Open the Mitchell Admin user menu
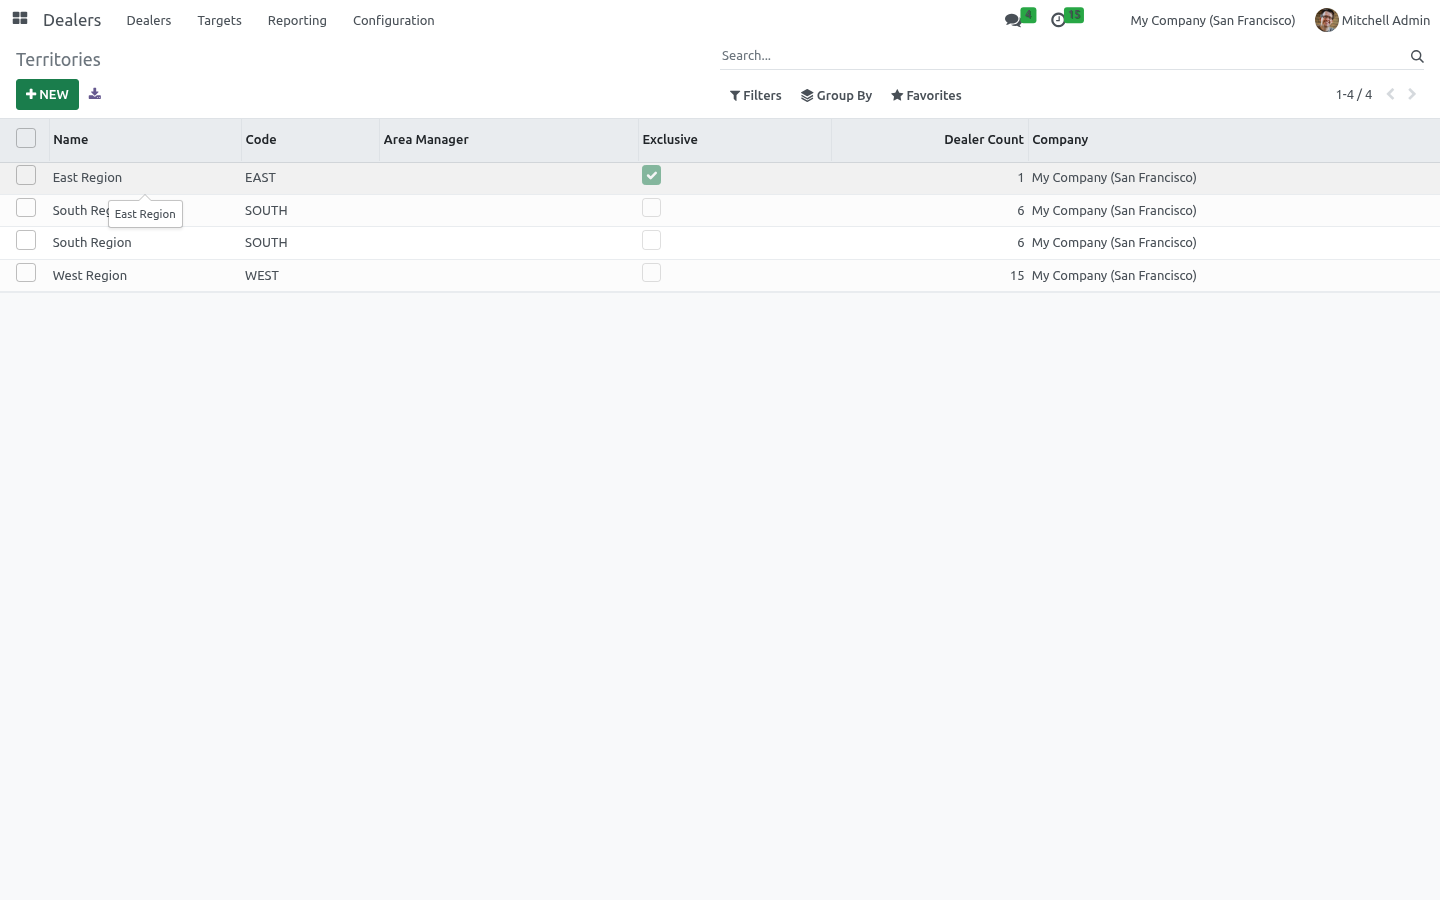Viewport: 1440px width, 900px height. click(x=1372, y=20)
